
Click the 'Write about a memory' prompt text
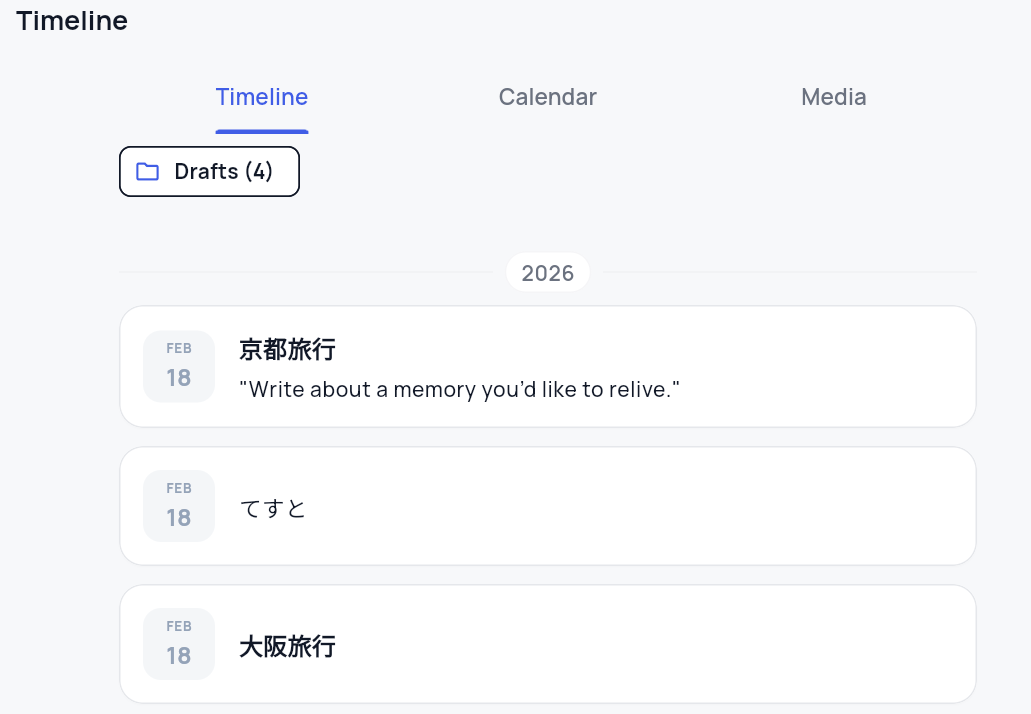click(459, 389)
